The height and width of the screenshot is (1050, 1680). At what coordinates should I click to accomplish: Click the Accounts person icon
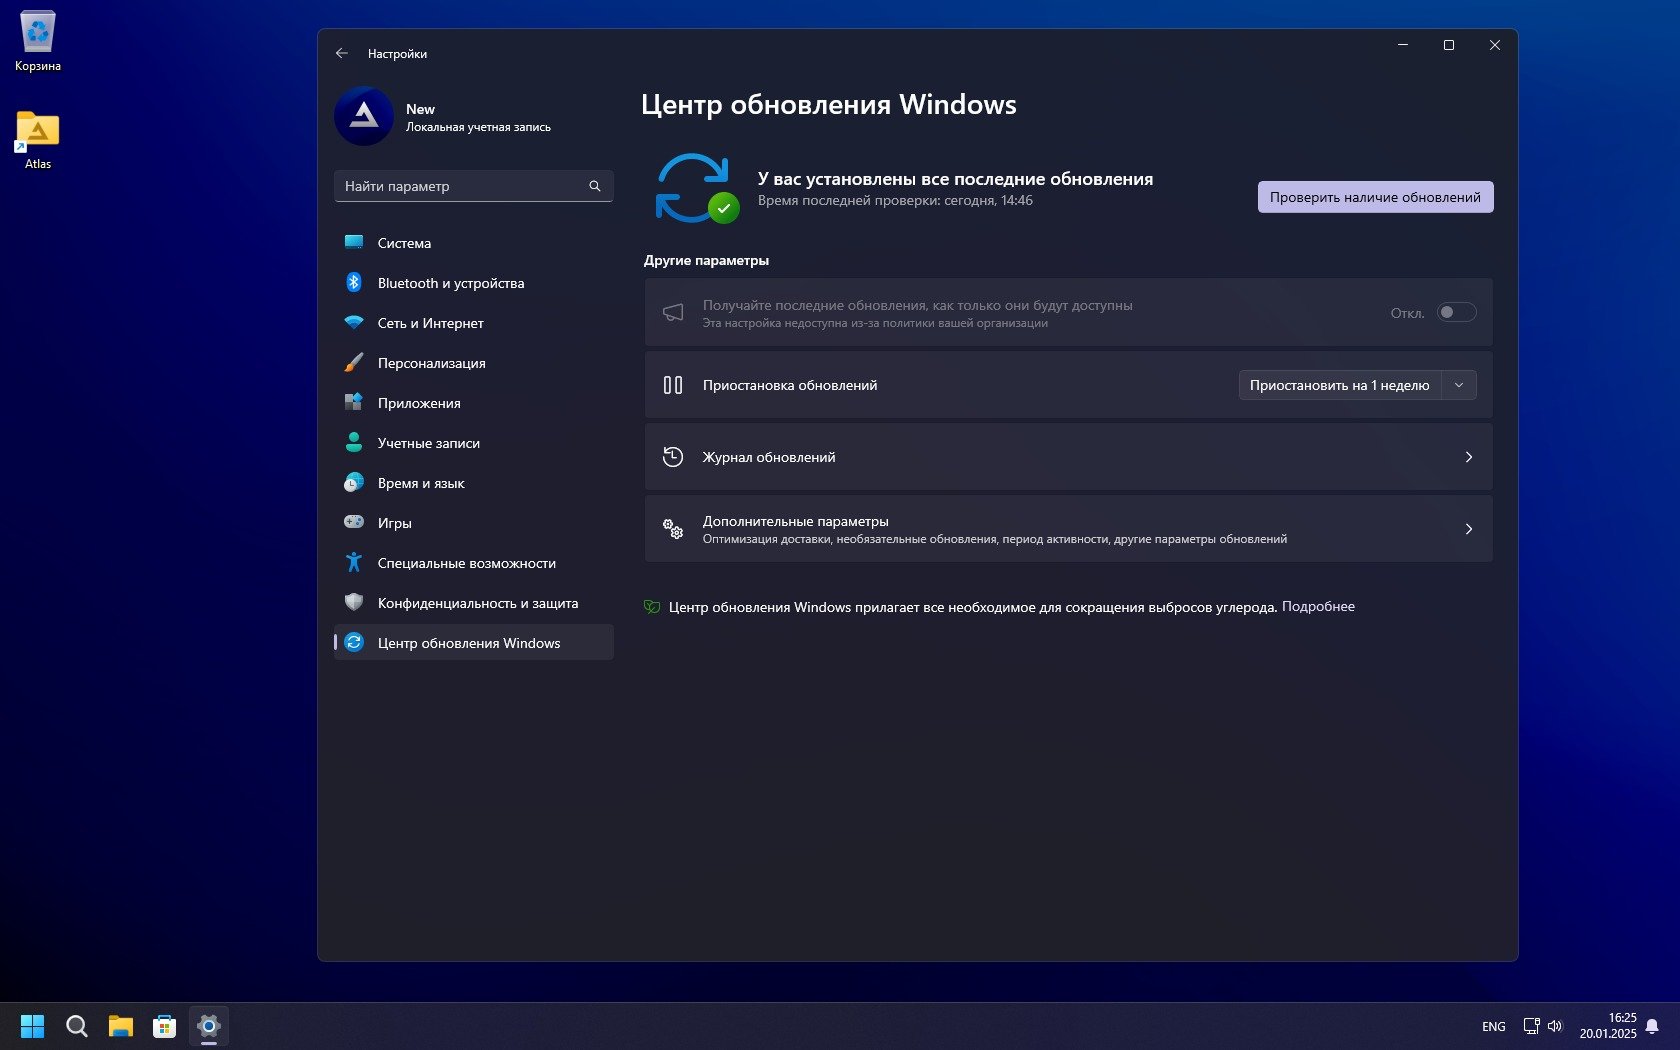[354, 442]
